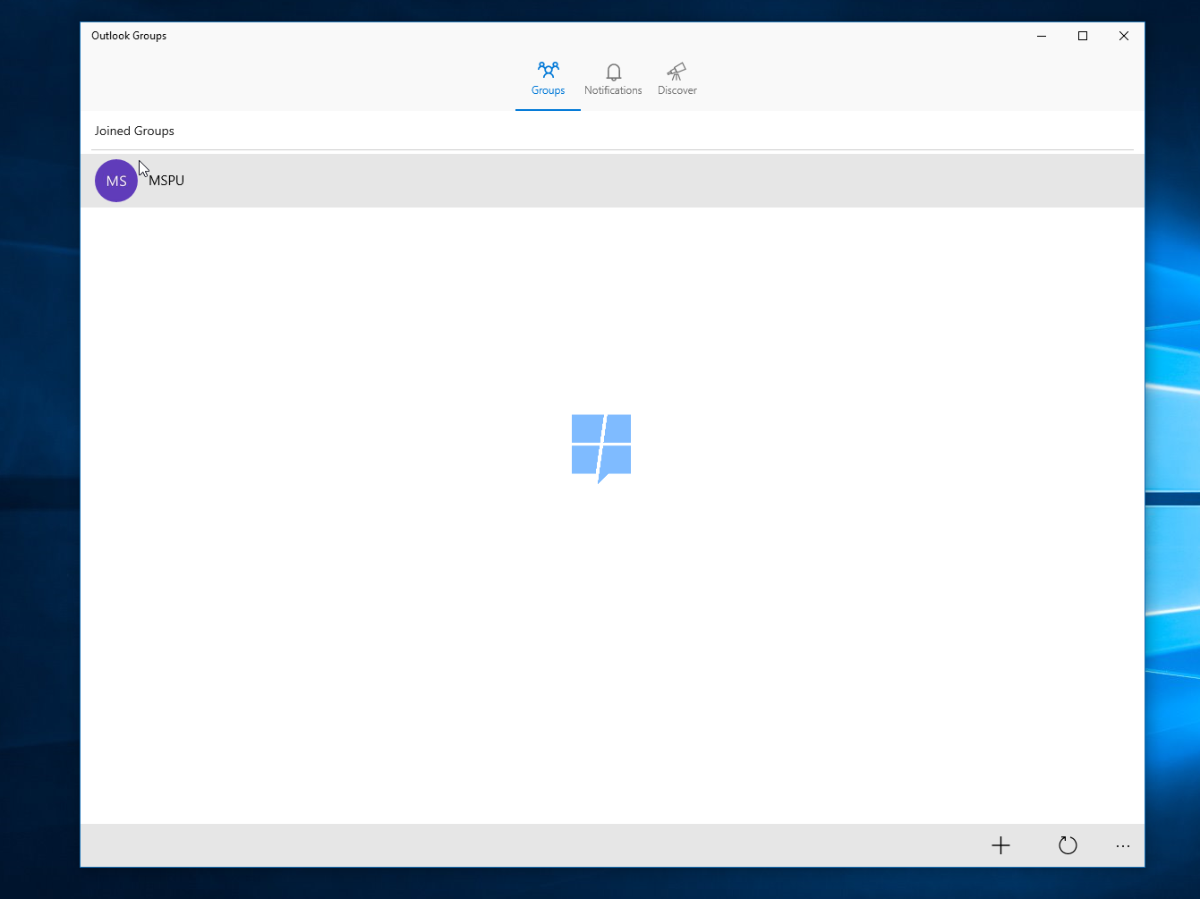Open the more options ellipsis menu
Screen dimensions: 1200x899
pos(1123,846)
